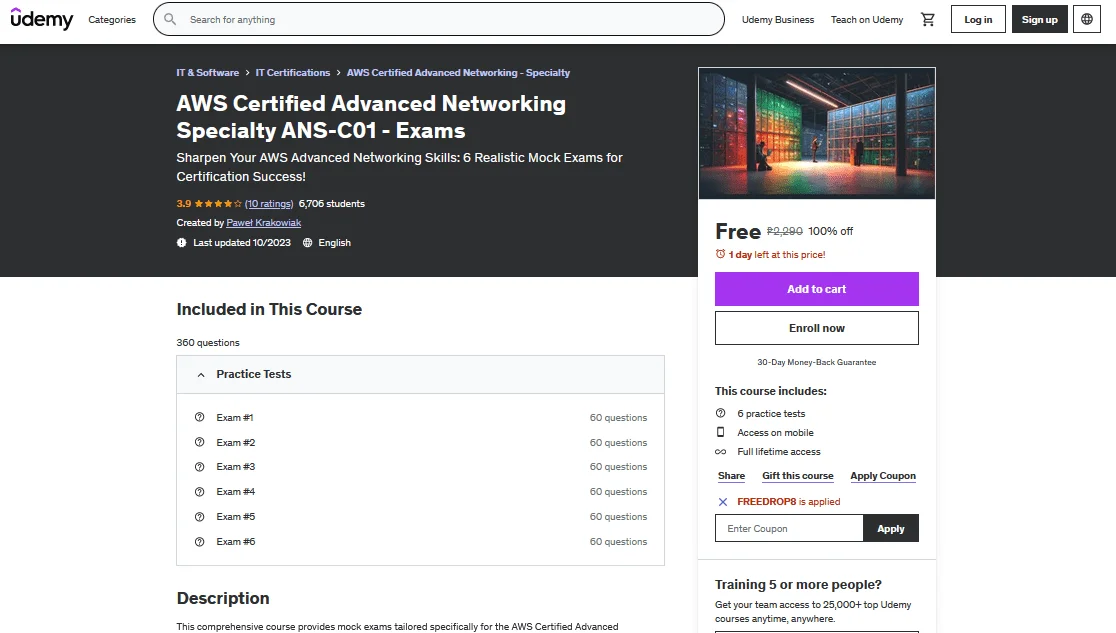Open the 10 ratings link
This screenshot has height=633, width=1116.
pos(269,204)
